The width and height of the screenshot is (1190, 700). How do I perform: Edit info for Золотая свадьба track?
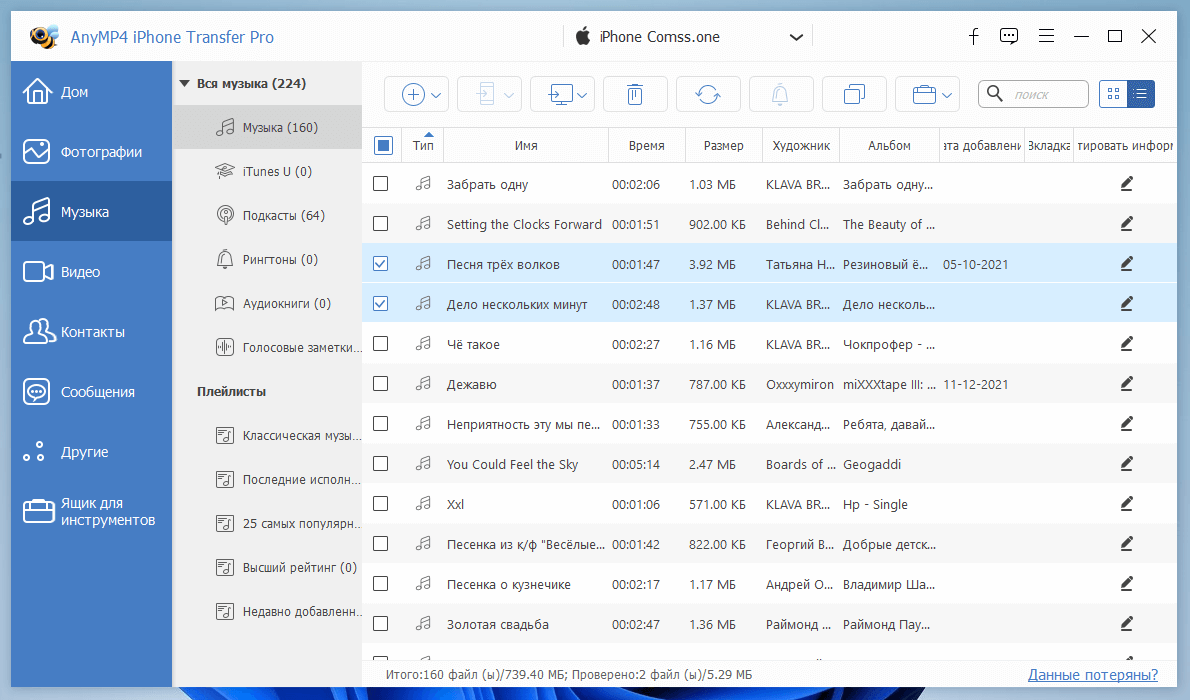point(1126,624)
